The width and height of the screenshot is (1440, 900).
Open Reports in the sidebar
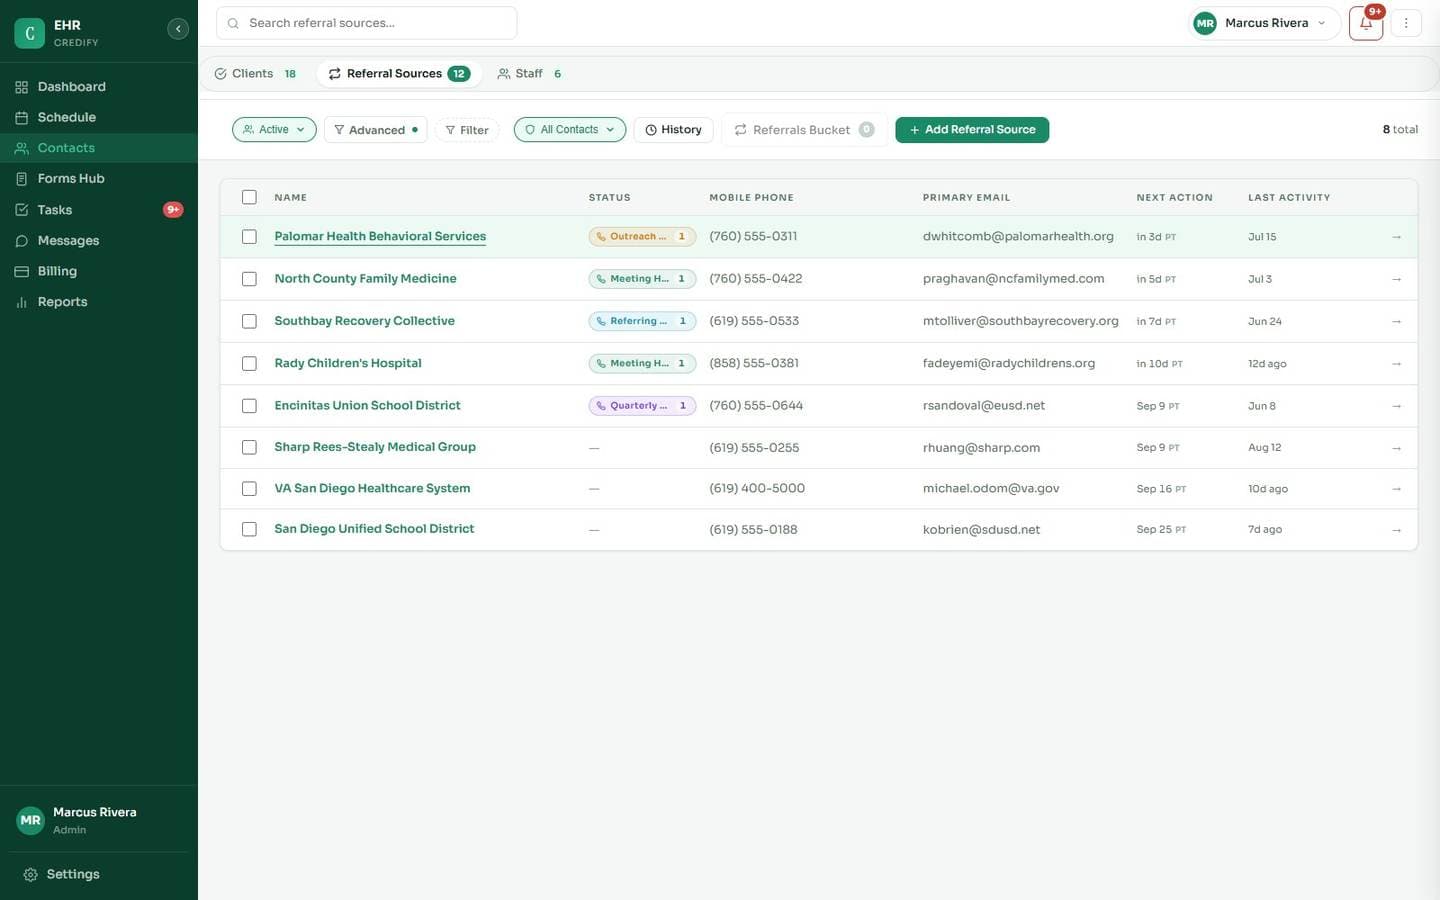[x=98, y=302]
